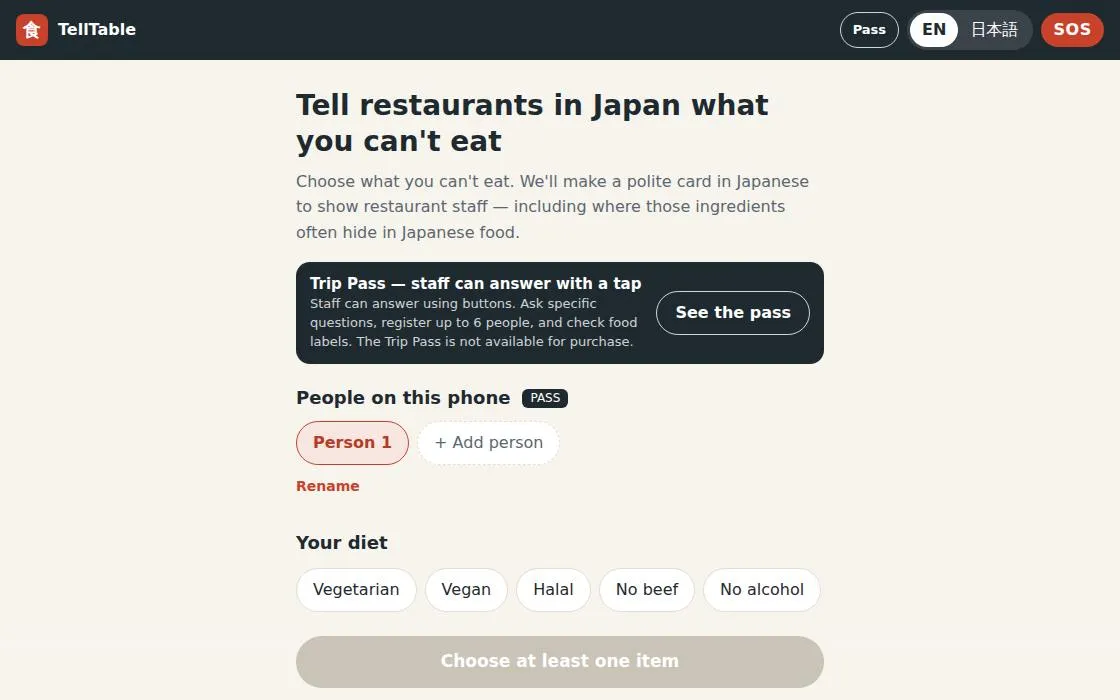Add a new person
Image resolution: width=1120 pixels, height=700 pixels.
(489, 443)
